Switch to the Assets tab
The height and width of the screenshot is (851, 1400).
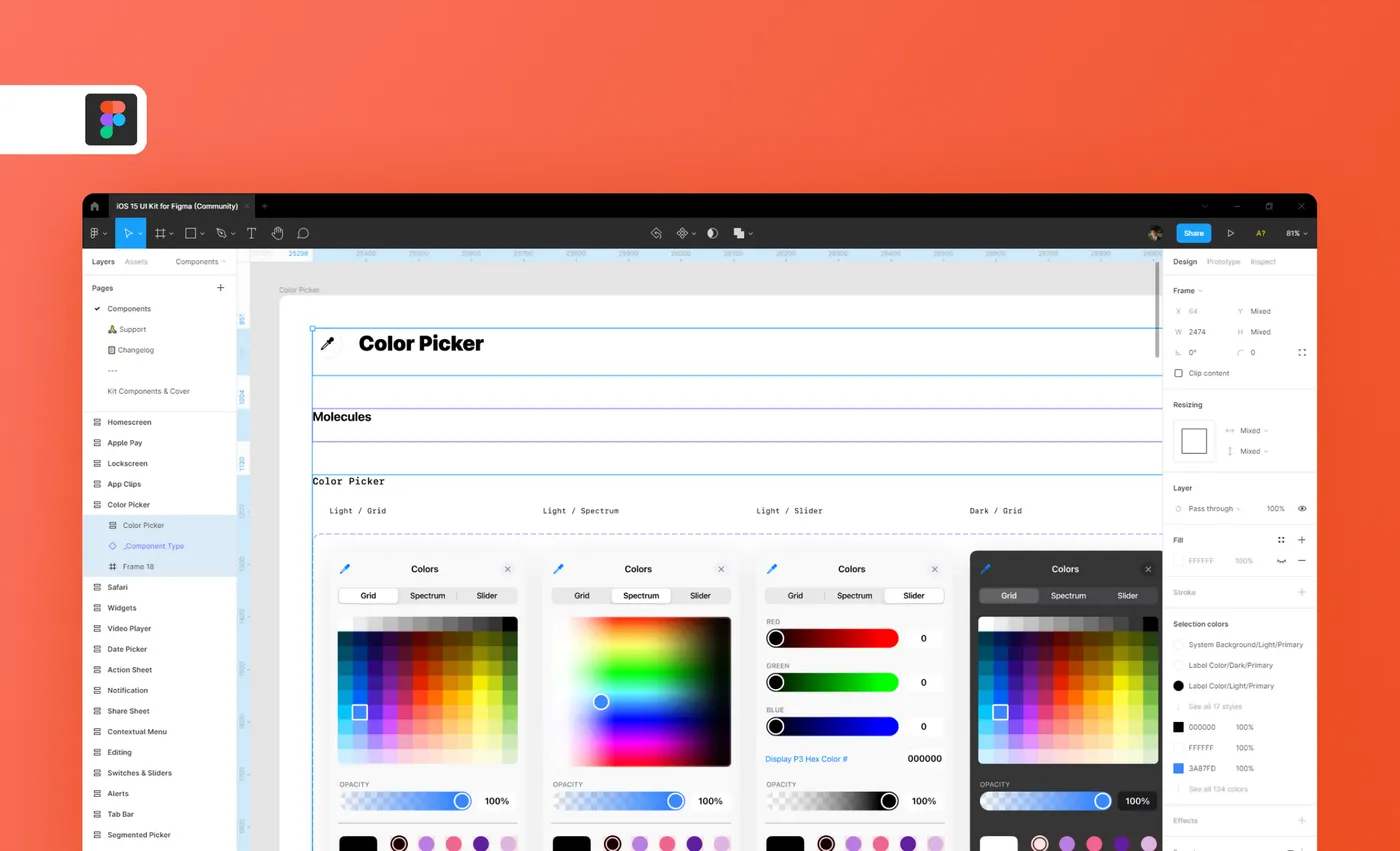click(136, 262)
